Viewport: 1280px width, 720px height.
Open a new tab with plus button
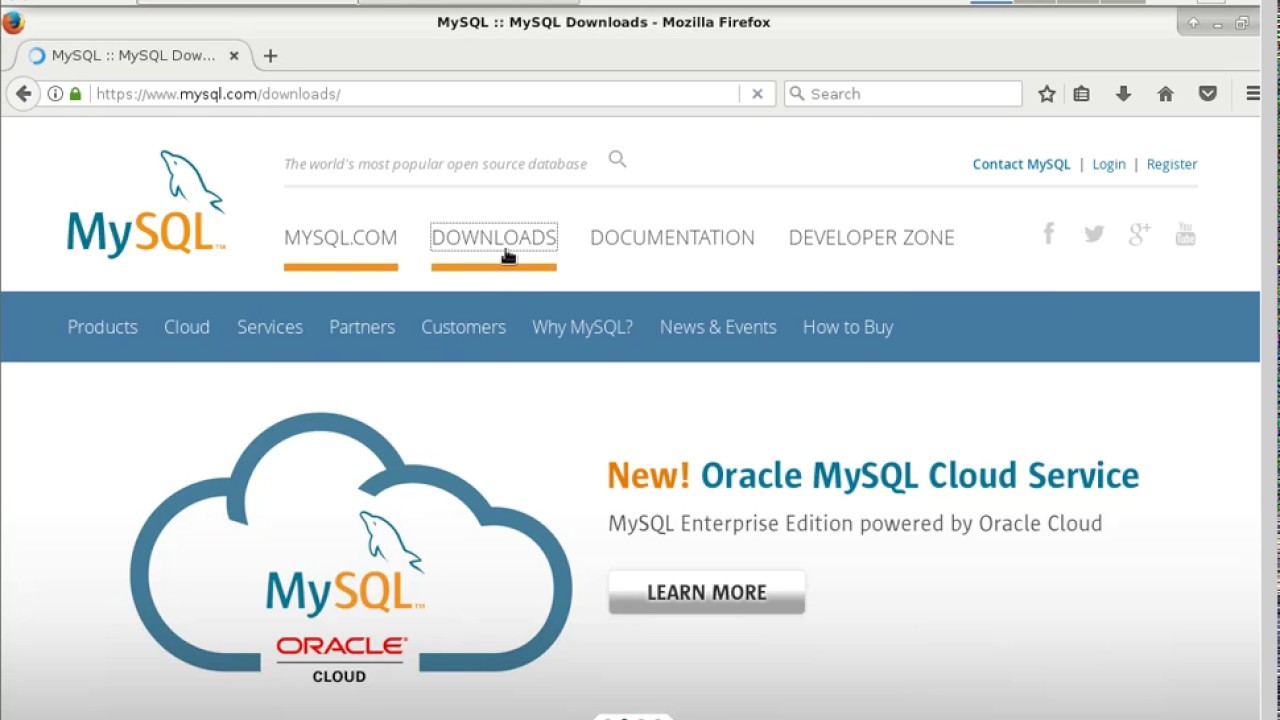270,56
